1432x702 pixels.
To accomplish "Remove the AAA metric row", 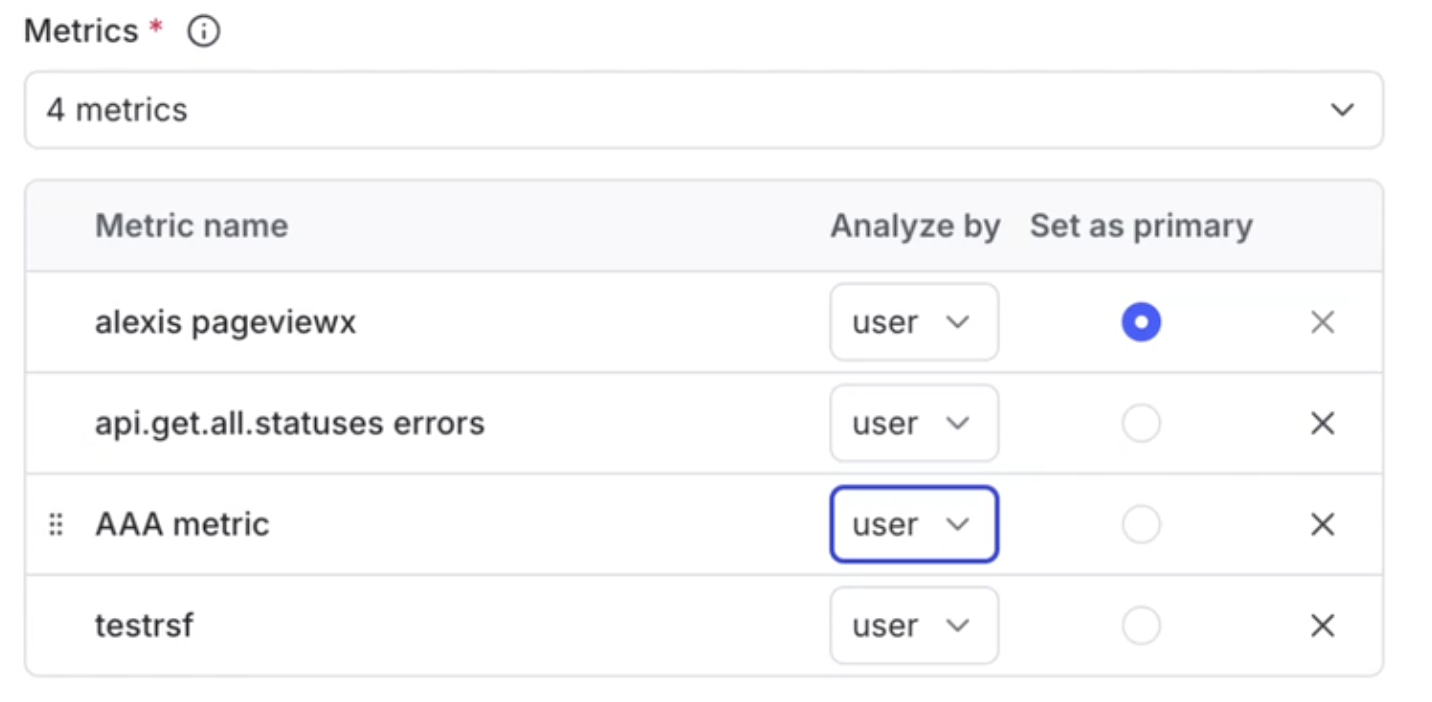I will point(1322,524).
